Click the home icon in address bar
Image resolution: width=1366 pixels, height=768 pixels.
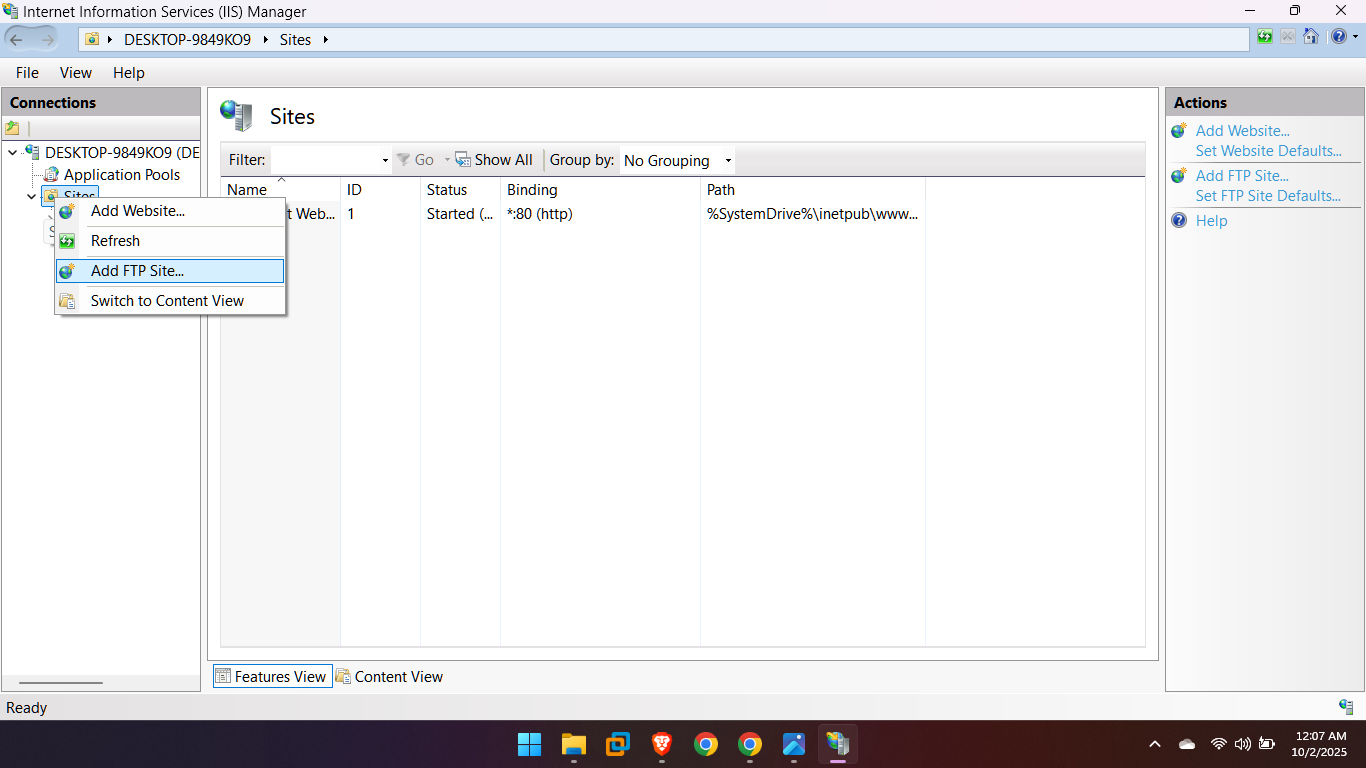tap(1310, 37)
